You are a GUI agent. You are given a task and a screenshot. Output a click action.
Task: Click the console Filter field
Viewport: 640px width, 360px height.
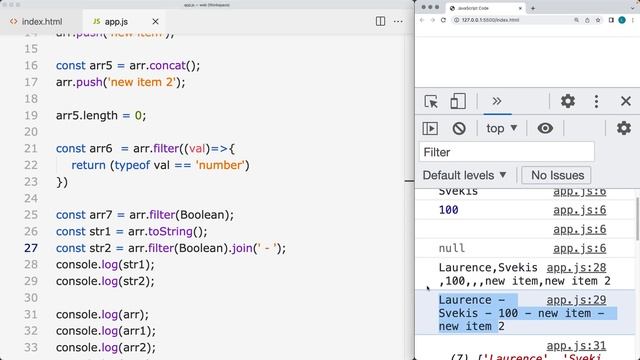[507, 152]
